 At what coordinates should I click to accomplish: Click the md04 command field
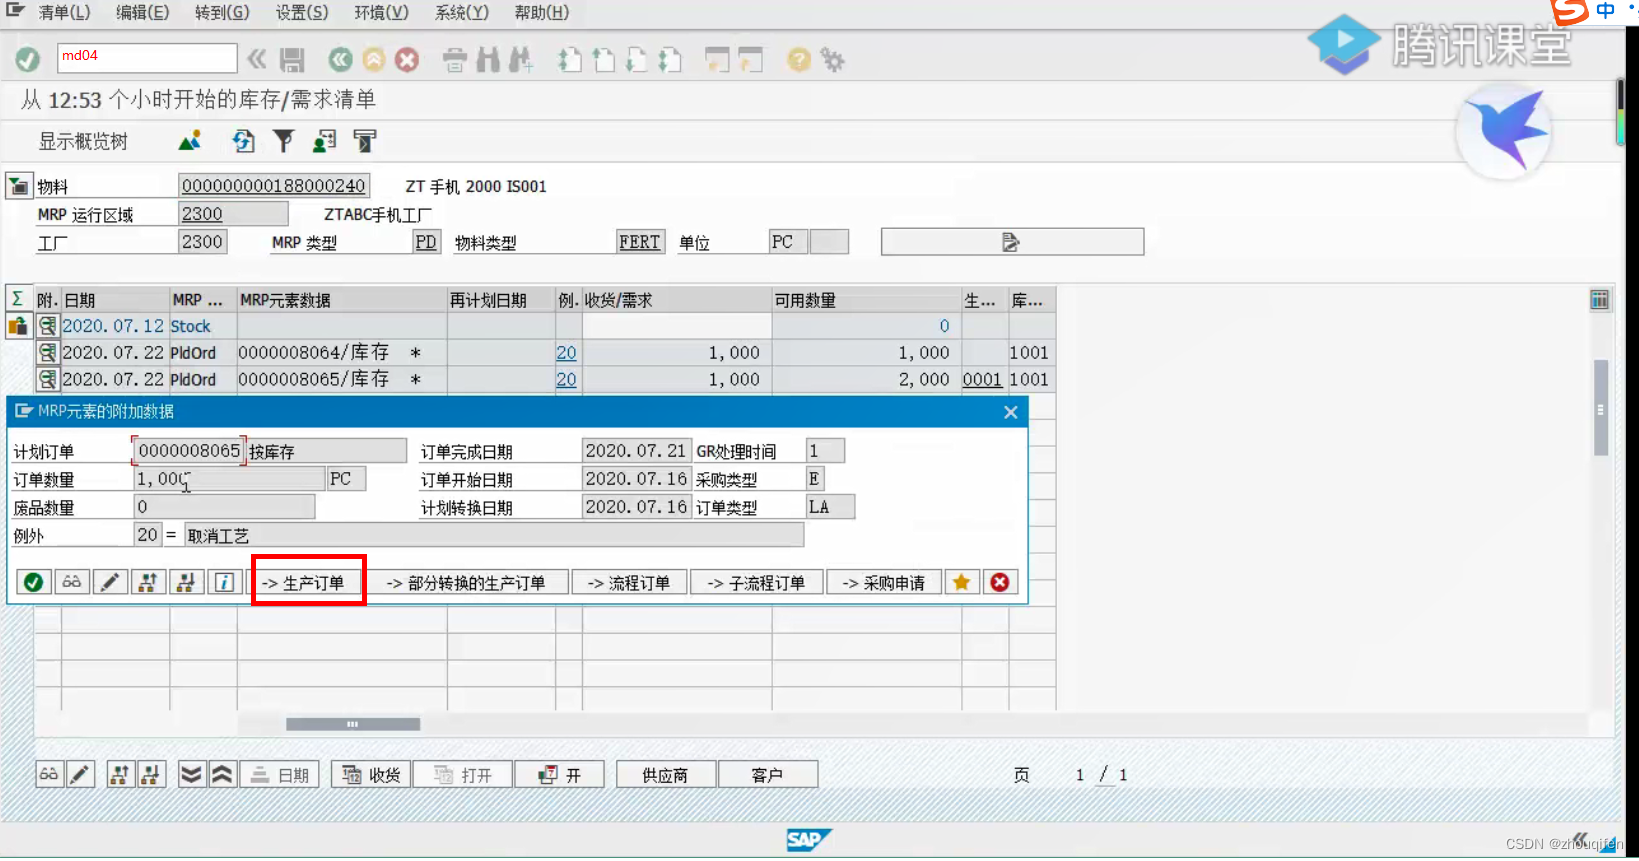(x=147, y=58)
